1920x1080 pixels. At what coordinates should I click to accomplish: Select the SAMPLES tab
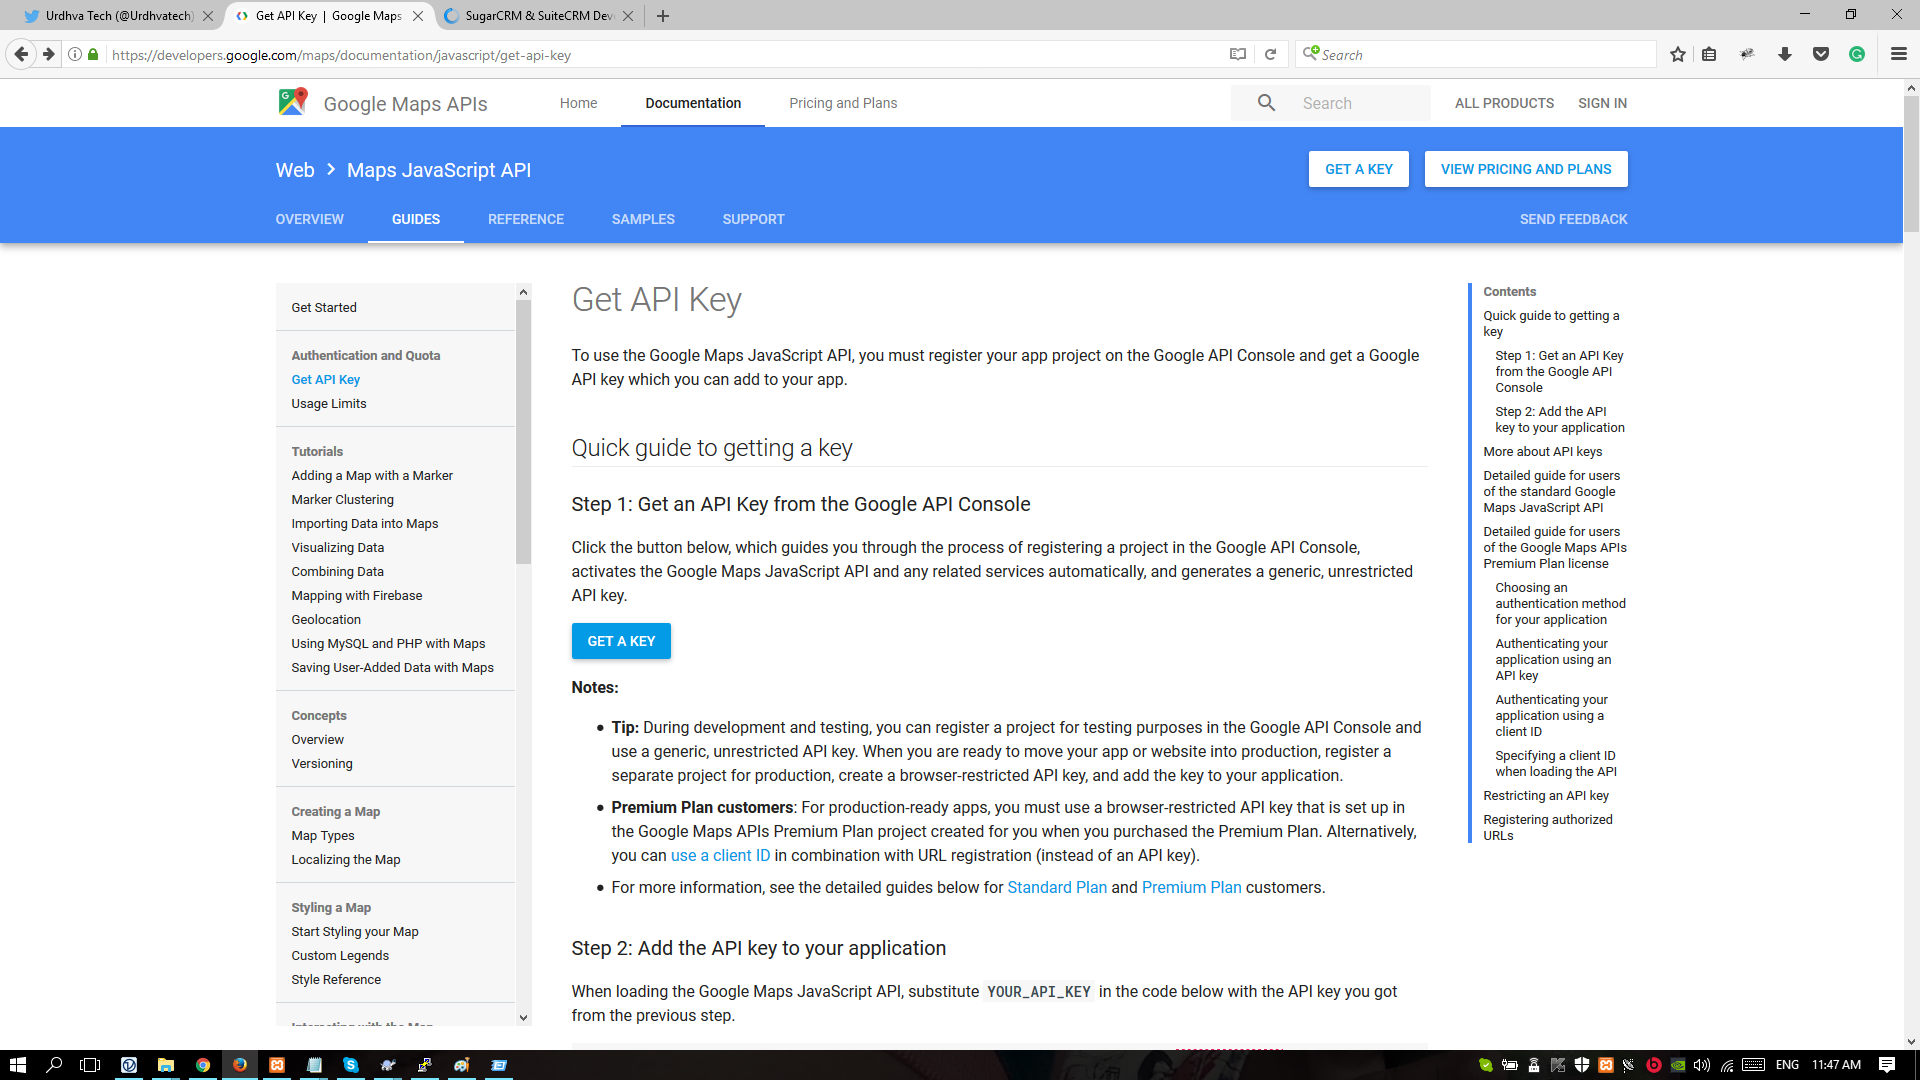click(x=643, y=219)
